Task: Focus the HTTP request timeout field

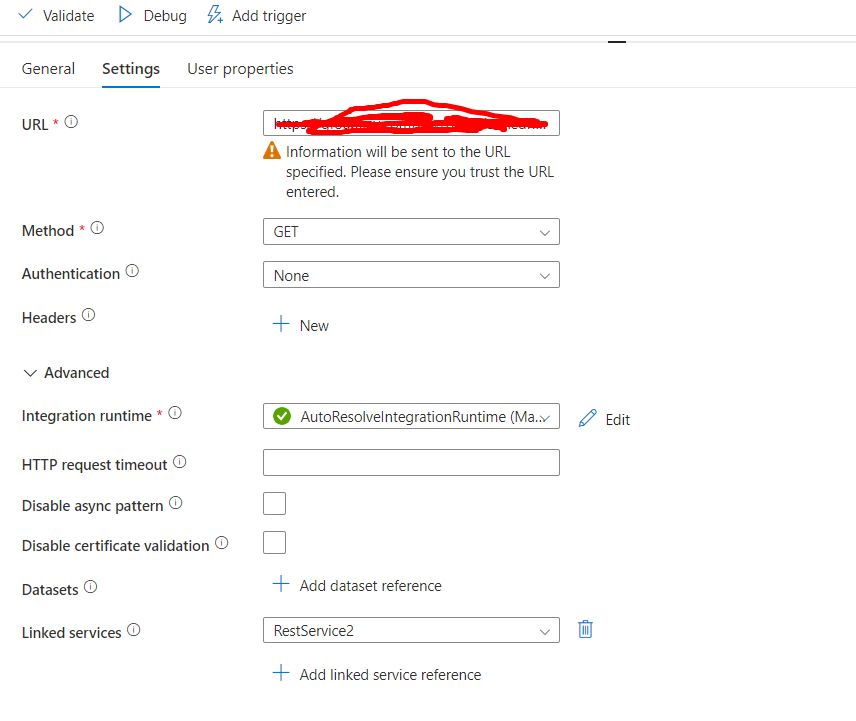Action: pyautogui.click(x=411, y=462)
